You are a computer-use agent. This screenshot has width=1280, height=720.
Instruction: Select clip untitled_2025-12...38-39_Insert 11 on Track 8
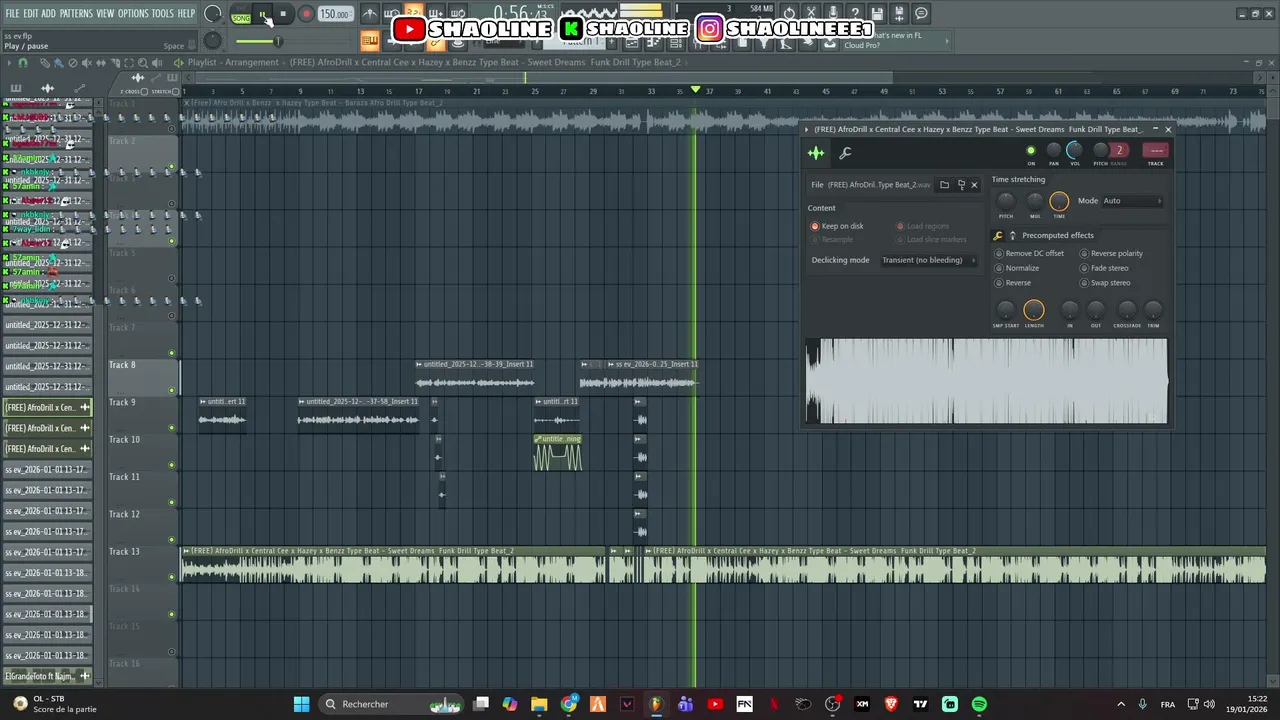click(x=475, y=376)
